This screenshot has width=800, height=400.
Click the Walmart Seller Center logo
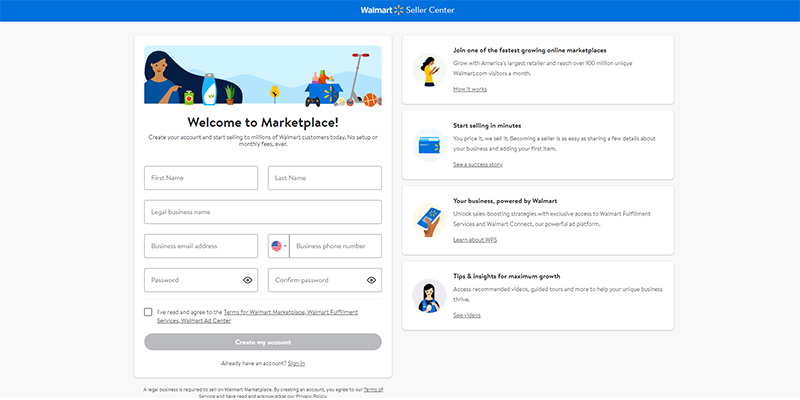pos(399,10)
